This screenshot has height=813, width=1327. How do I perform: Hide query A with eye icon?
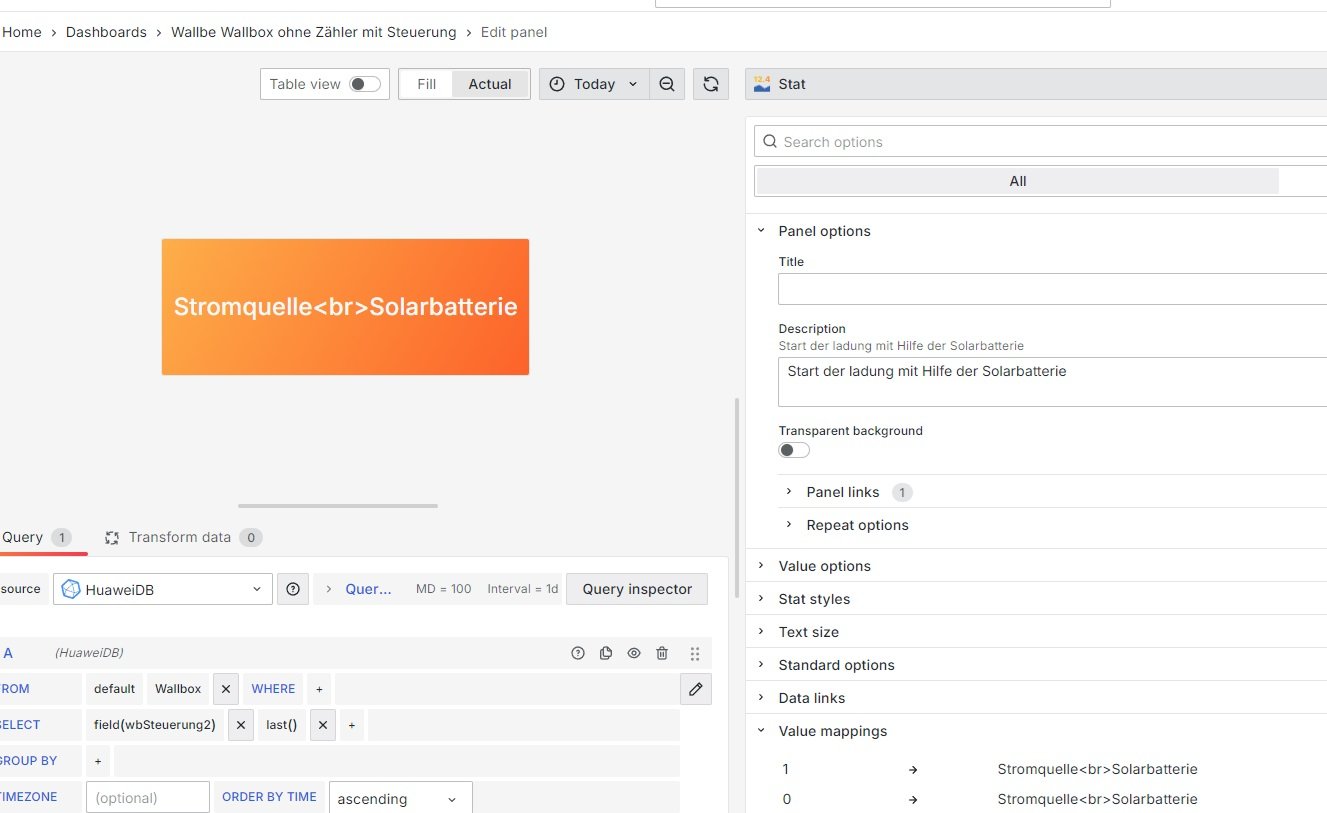point(634,653)
